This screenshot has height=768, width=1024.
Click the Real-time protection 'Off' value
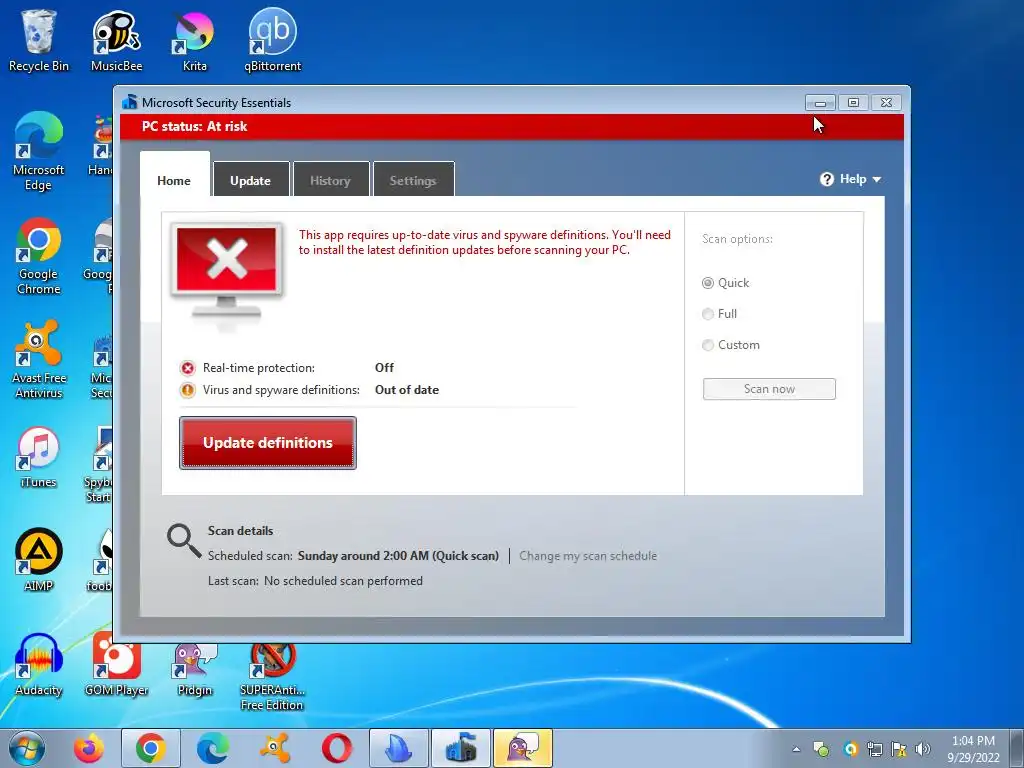point(384,368)
